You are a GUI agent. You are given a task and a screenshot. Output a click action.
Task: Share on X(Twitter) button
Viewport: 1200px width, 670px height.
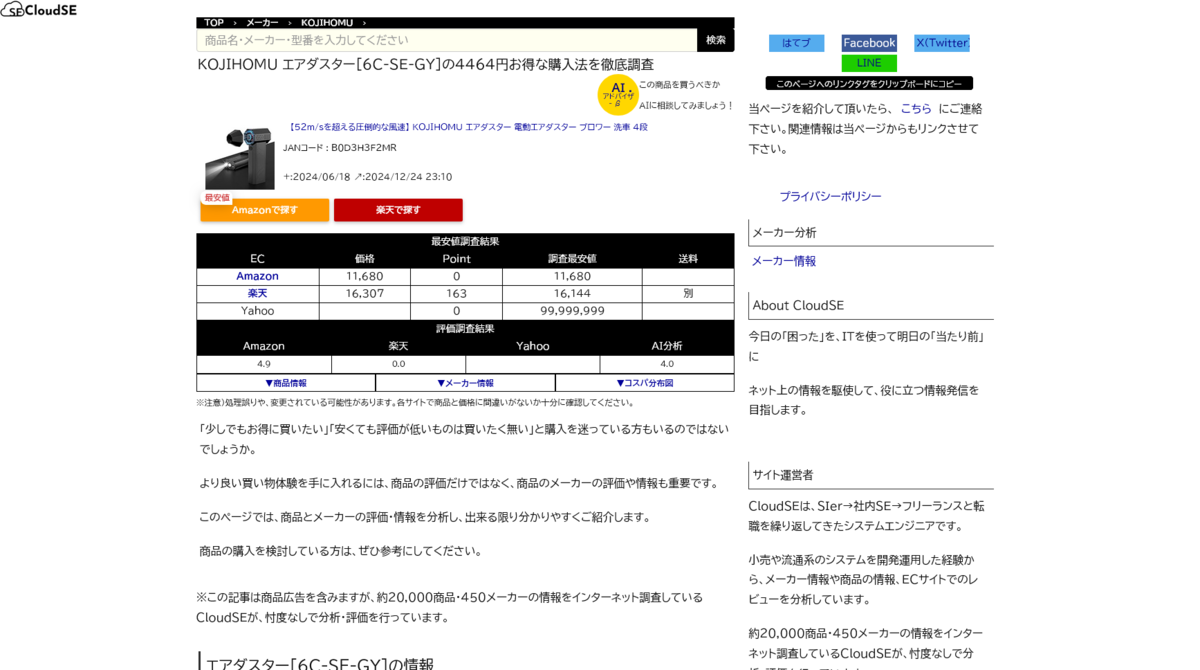942,43
